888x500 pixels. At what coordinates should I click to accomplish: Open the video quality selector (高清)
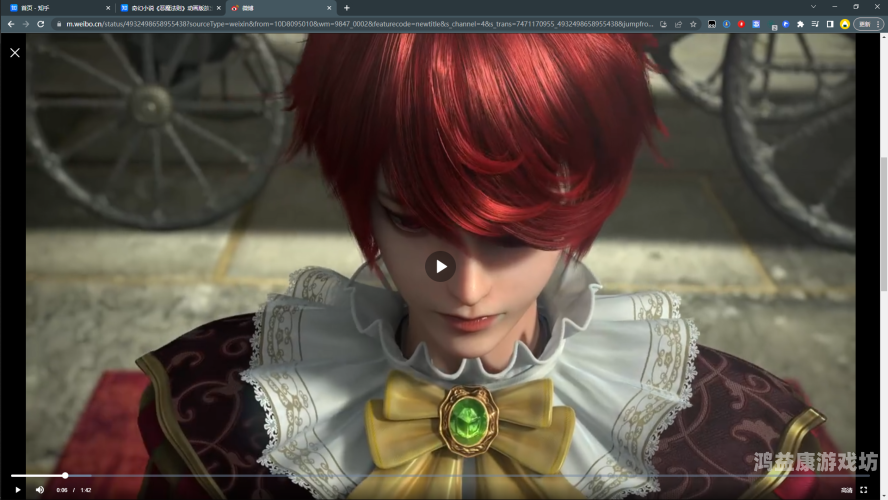coord(846,490)
